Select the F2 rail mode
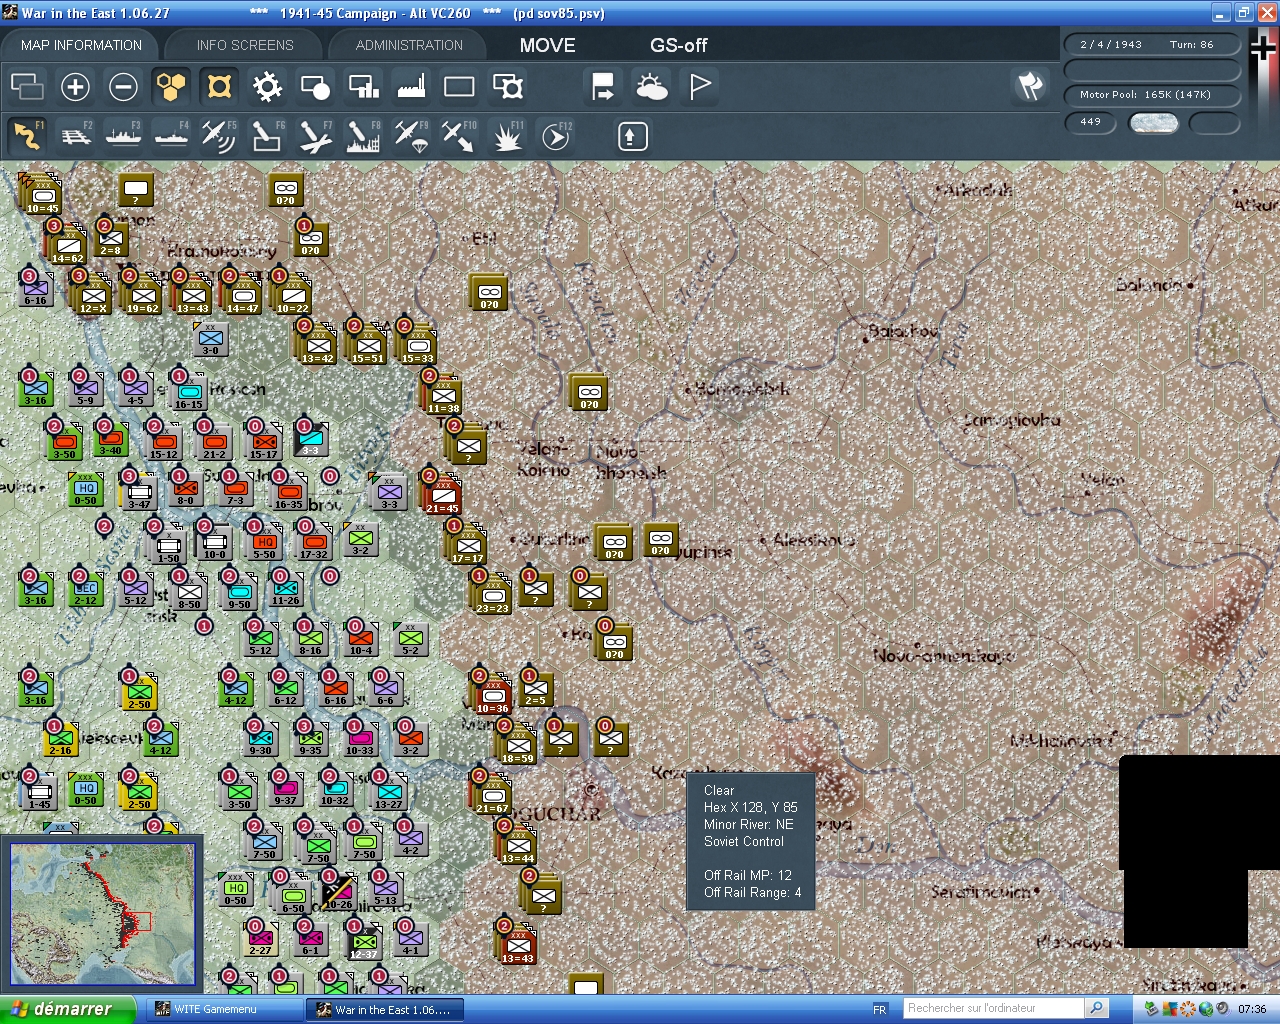1280x1024 pixels. point(75,135)
